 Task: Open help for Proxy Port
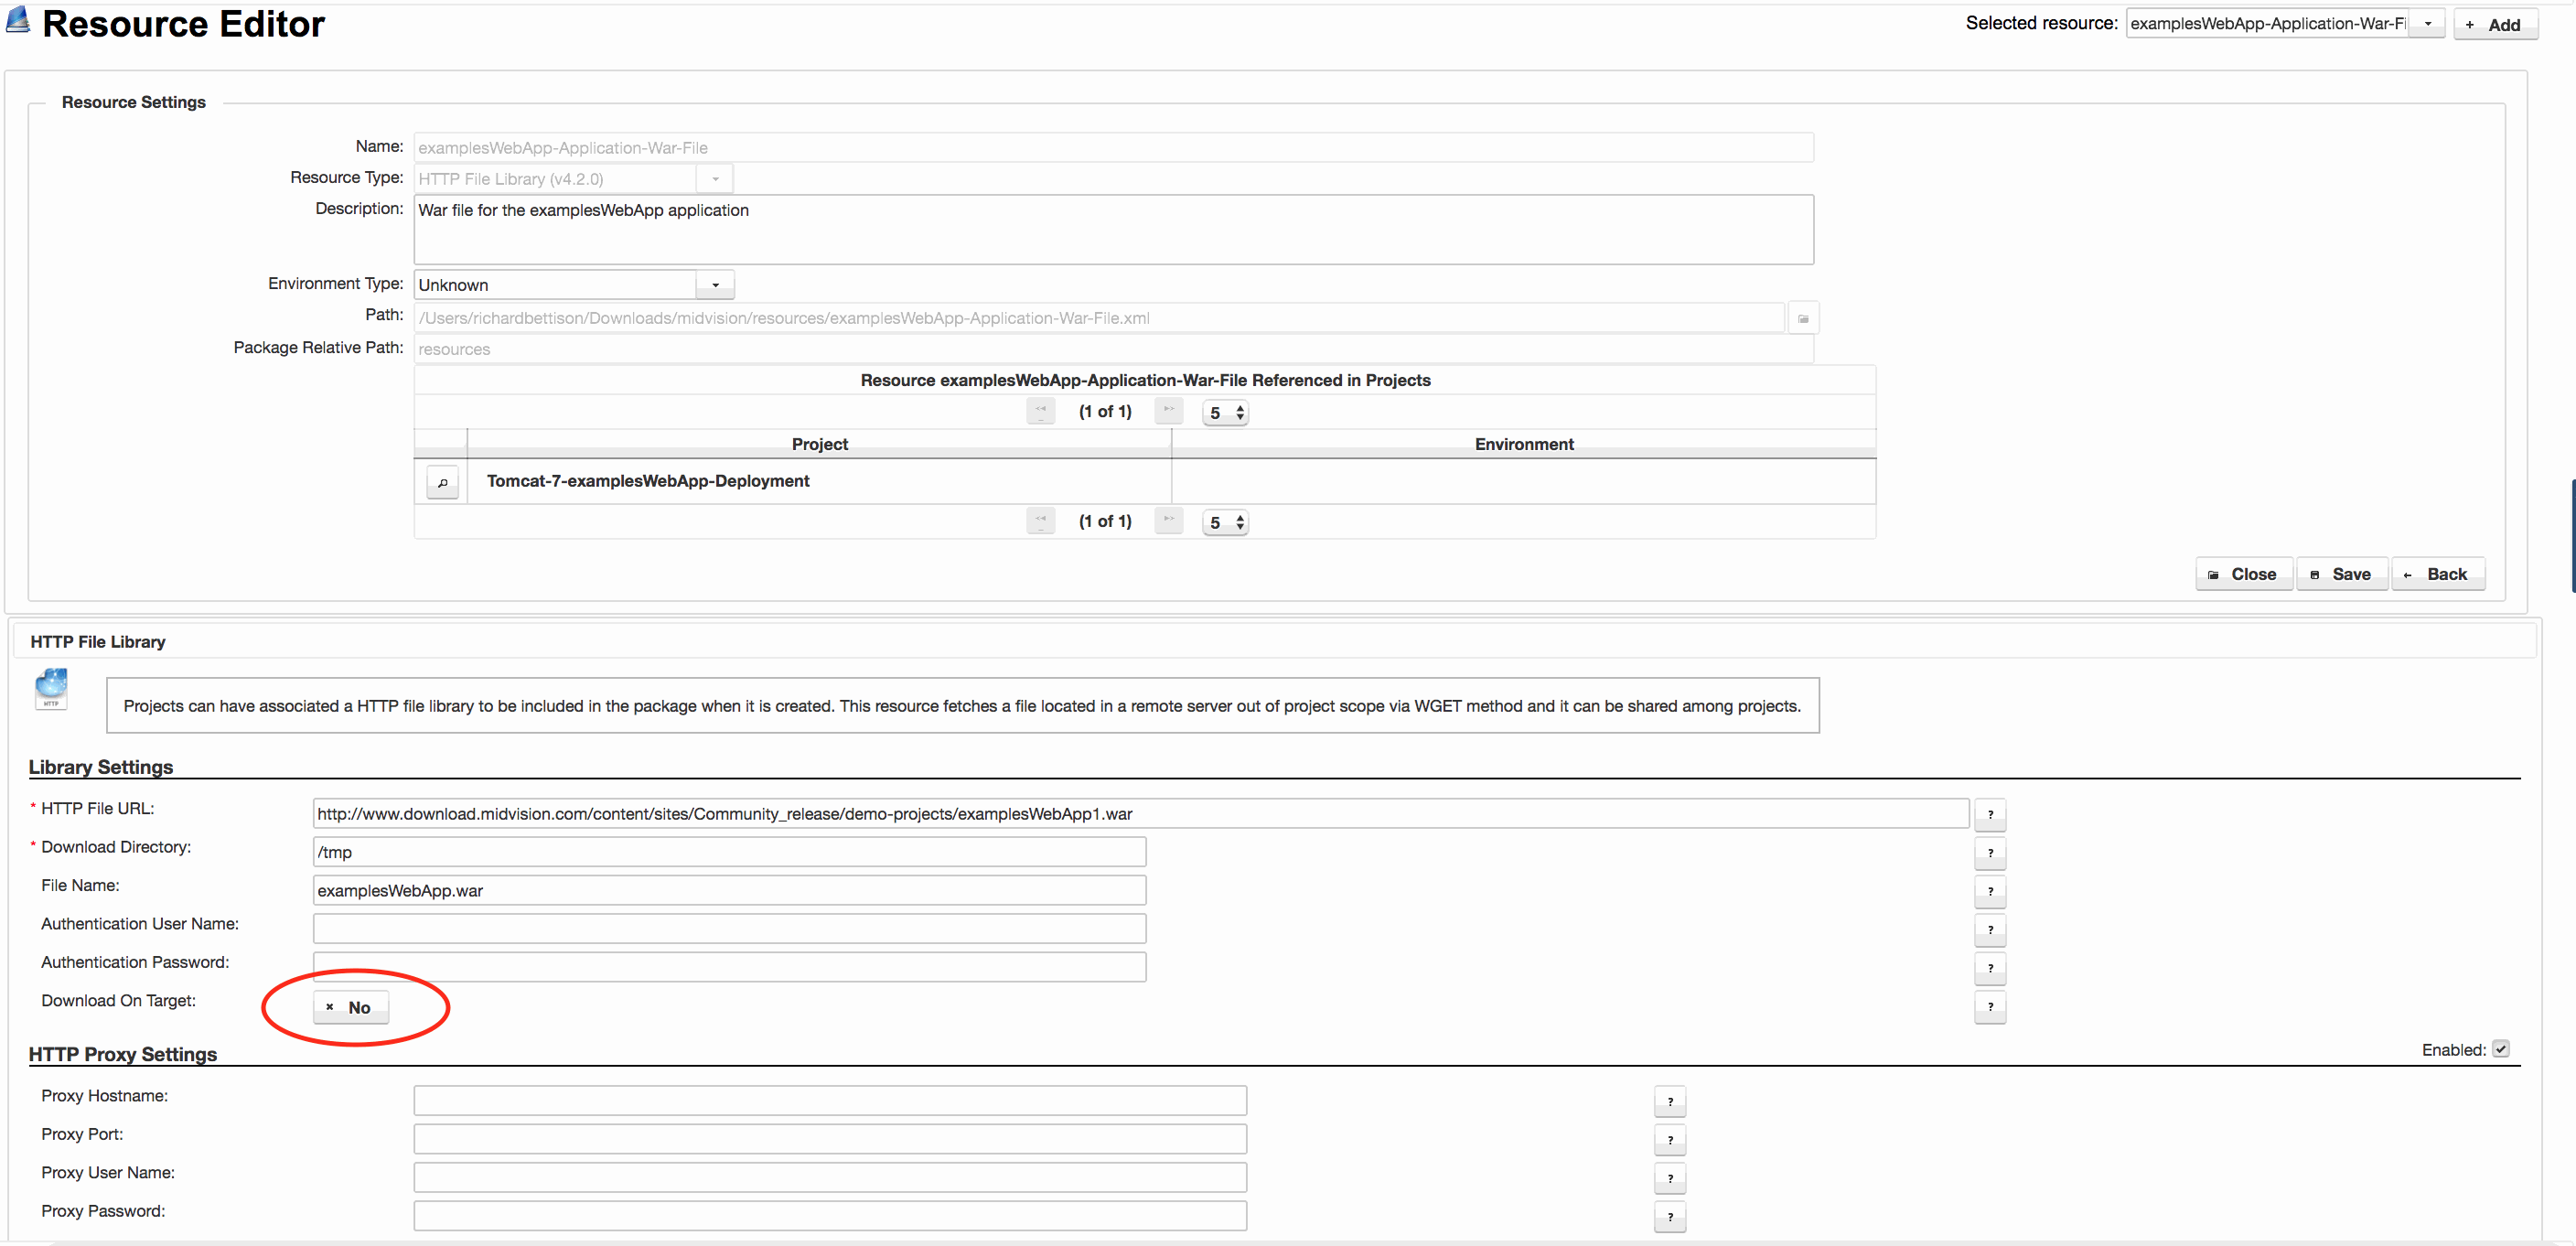pos(1670,1140)
